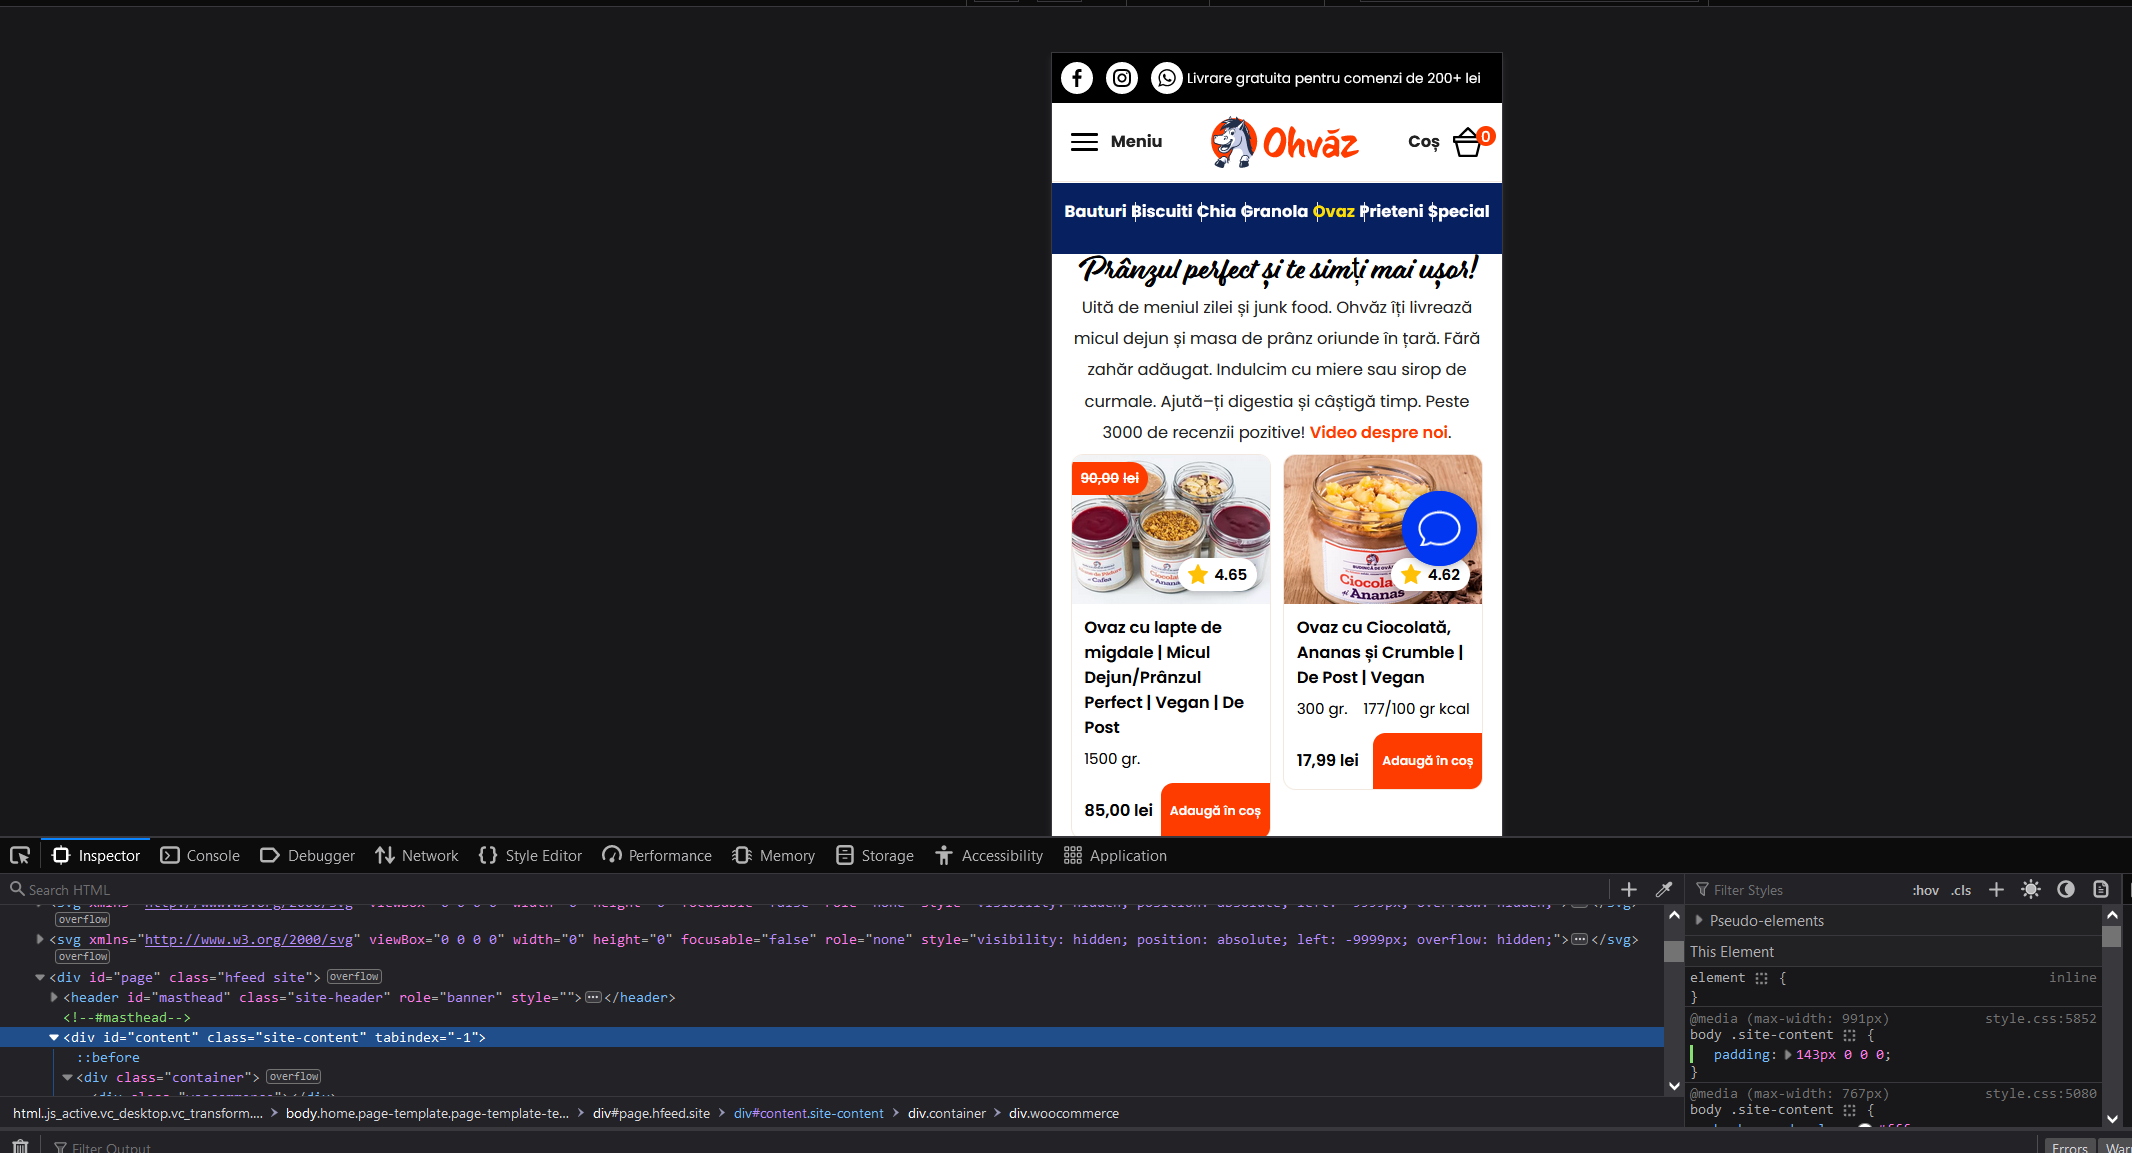Toggle the :hov pseudo-class panel
Screen dimensions: 2132x1153
pos(1924,889)
